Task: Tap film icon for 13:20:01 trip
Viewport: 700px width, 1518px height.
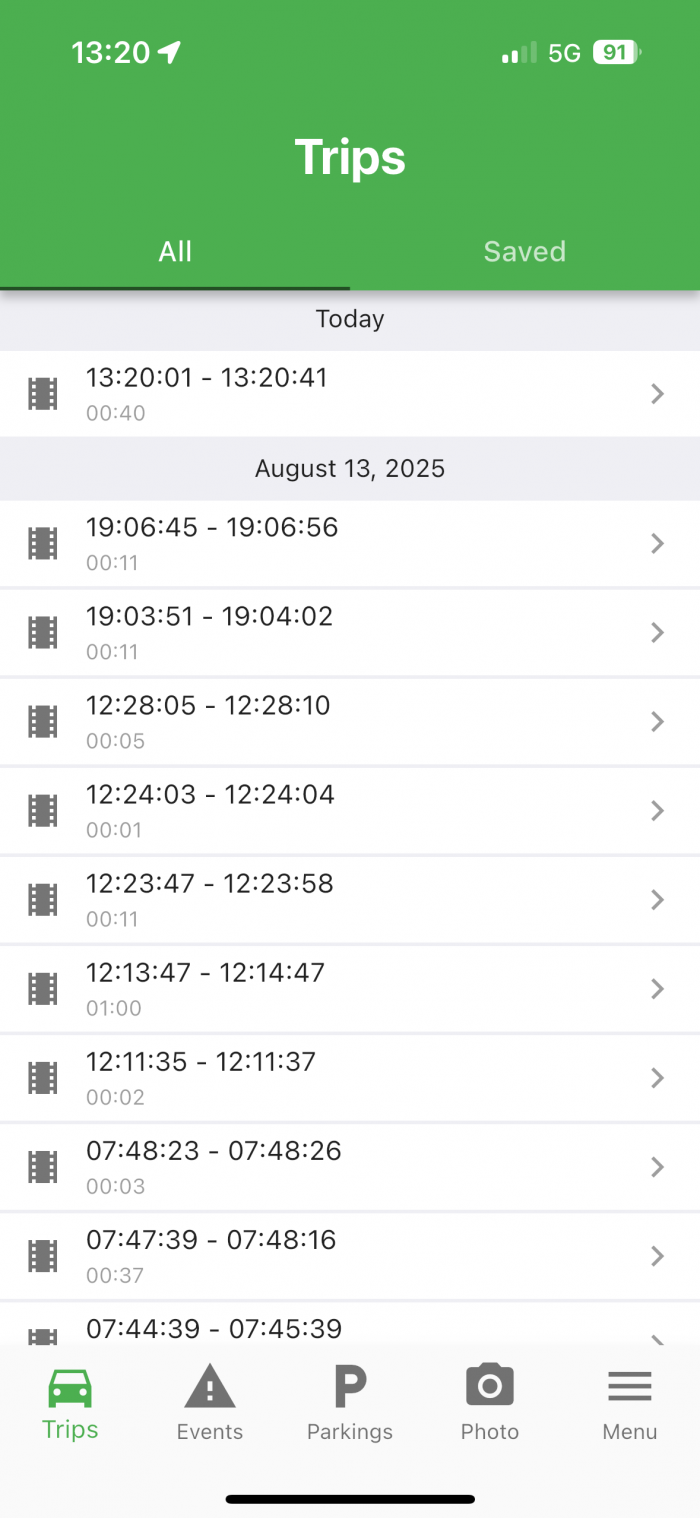Action: point(42,394)
